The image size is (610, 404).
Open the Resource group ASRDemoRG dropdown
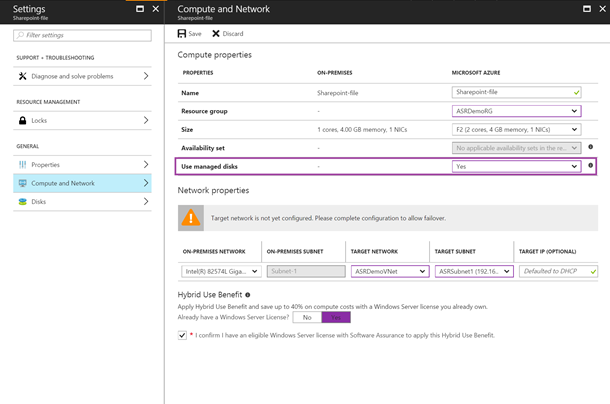click(517, 111)
